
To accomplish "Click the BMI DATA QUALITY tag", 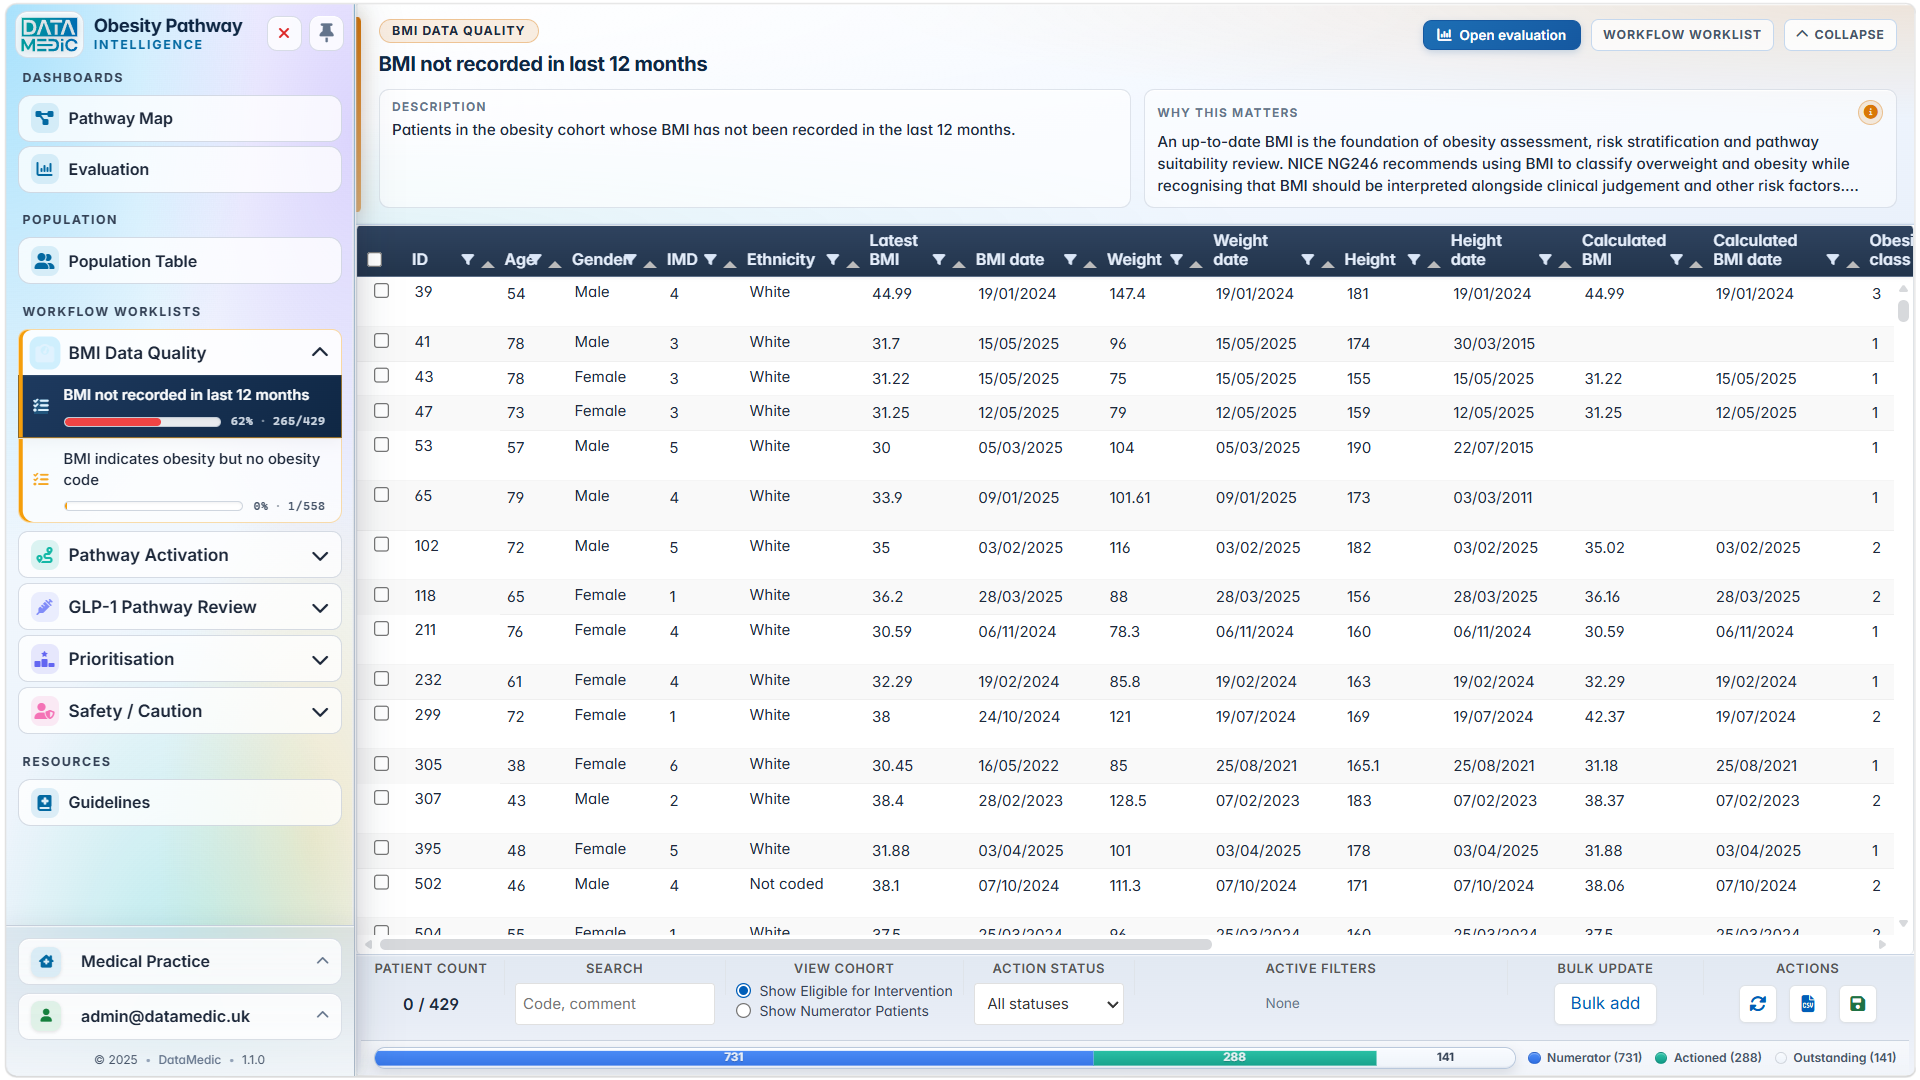I will [x=458, y=31].
